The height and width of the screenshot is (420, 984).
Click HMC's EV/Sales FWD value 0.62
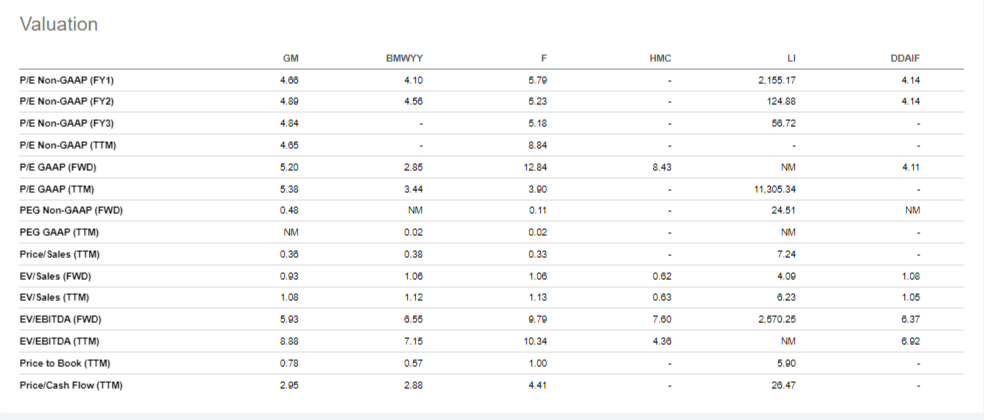[x=661, y=276]
